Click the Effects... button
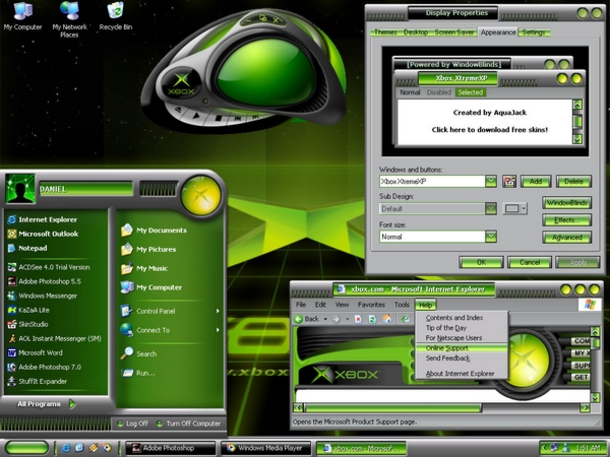610x457 pixels. click(x=567, y=220)
